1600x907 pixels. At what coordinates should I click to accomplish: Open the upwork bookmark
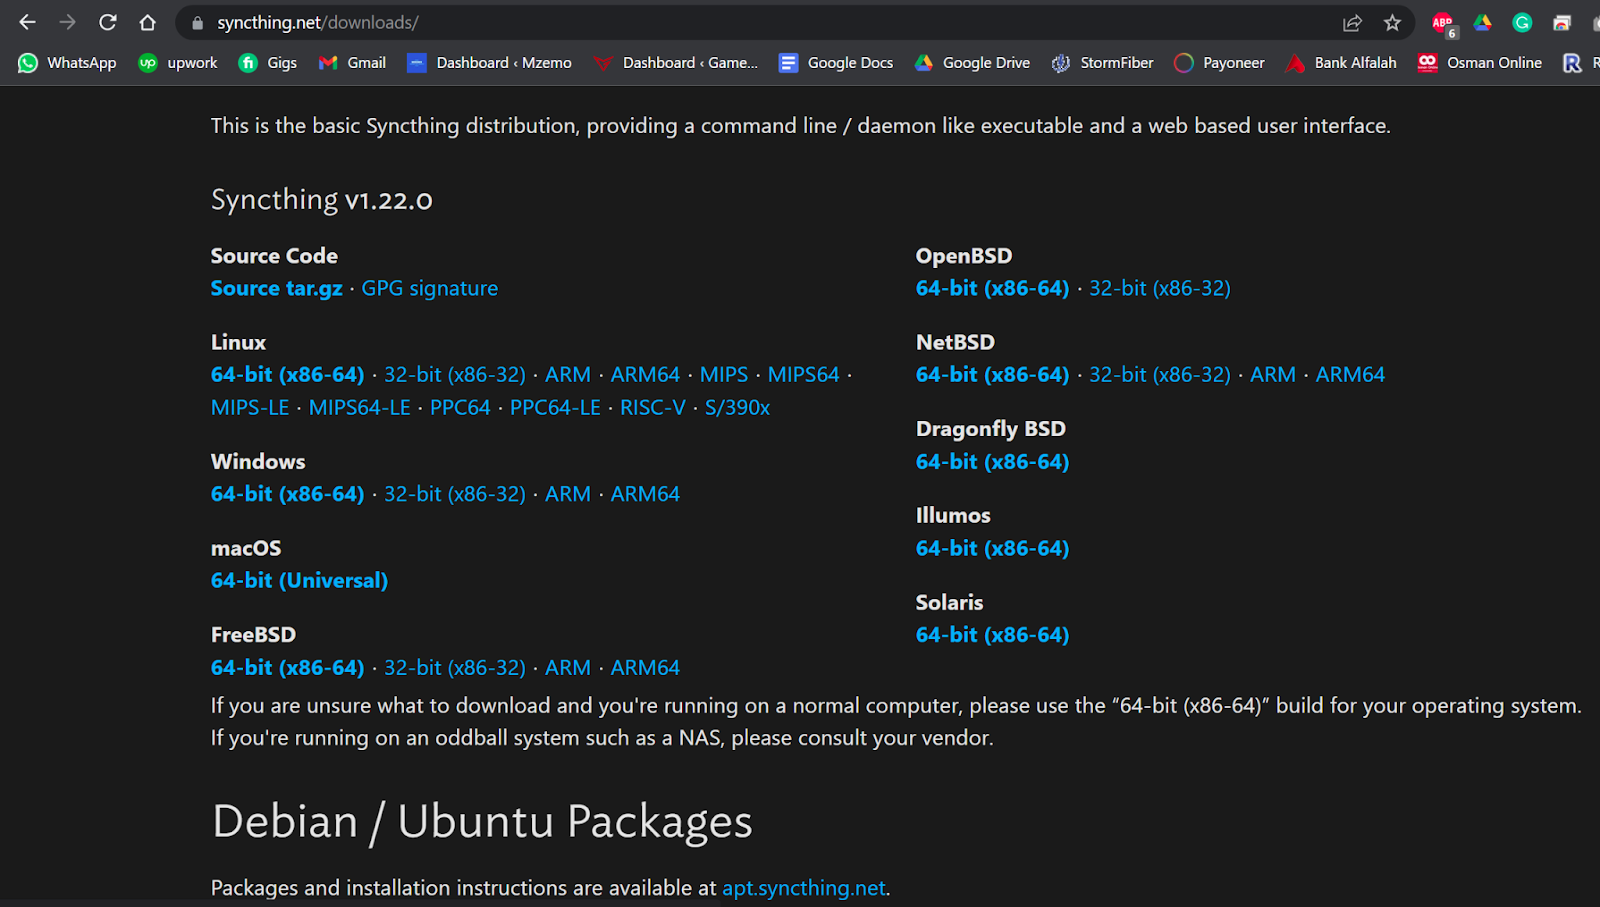(x=178, y=63)
